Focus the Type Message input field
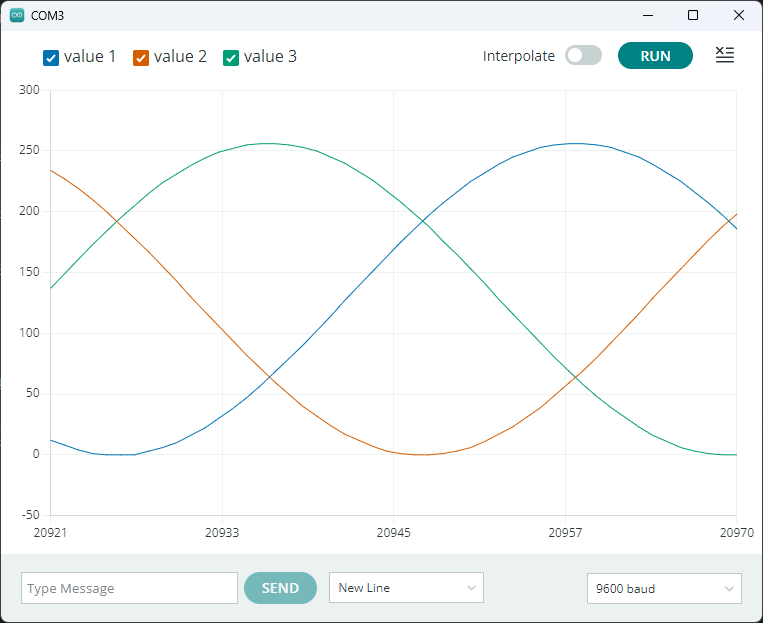763x623 pixels. click(x=129, y=589)
